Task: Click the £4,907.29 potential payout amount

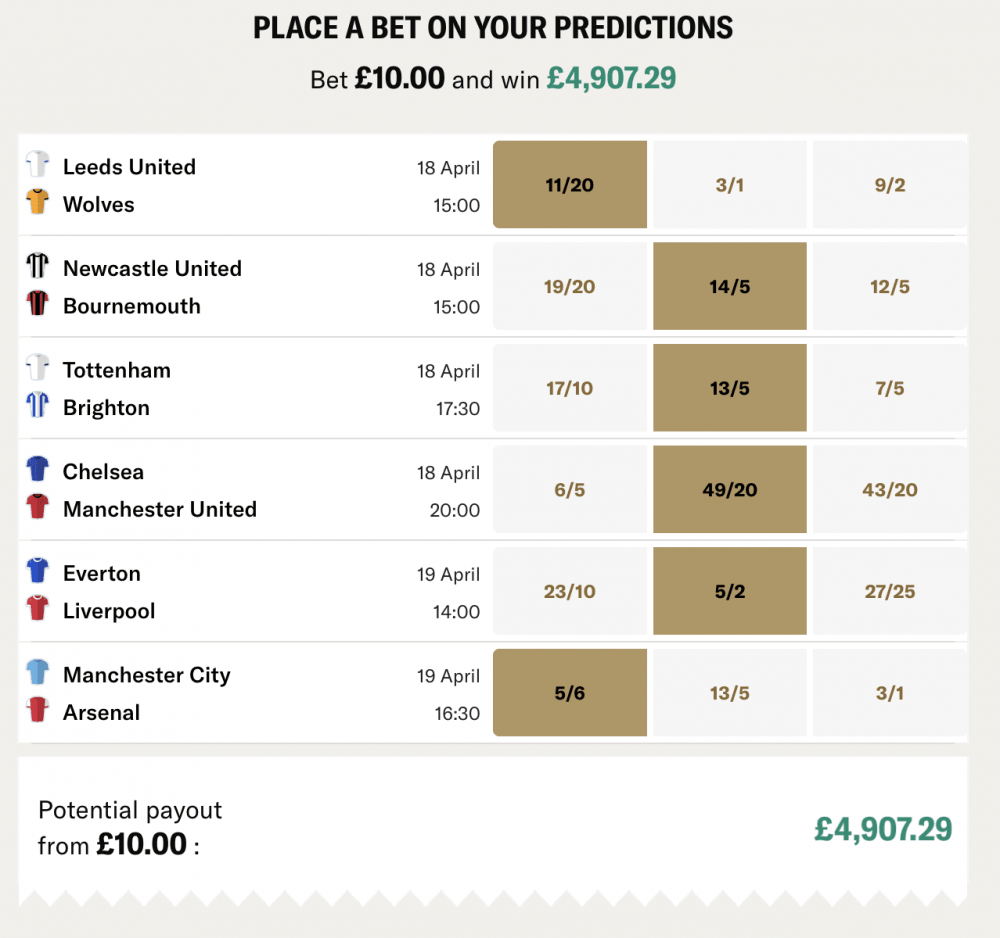Action: [881, 830]
